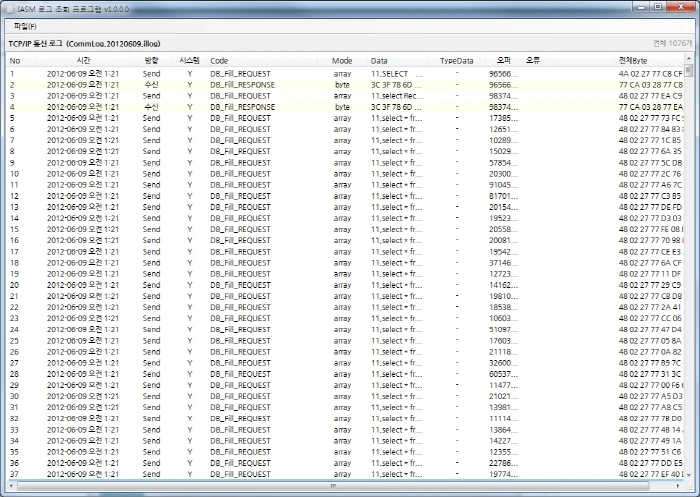The image size is (700, 497).
Task: Select DB_Fill_RESPONSE in row 2
Action: pyautogui.click(x=242, y=85)
